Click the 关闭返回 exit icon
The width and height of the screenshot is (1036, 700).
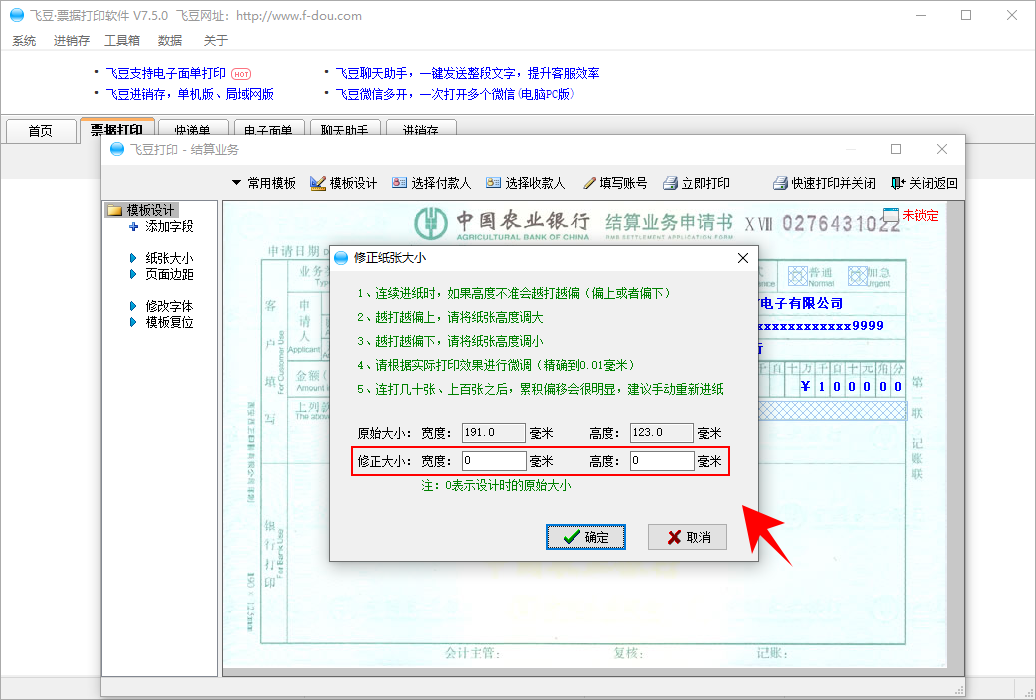pyautogui.click(x=898, y=183)
